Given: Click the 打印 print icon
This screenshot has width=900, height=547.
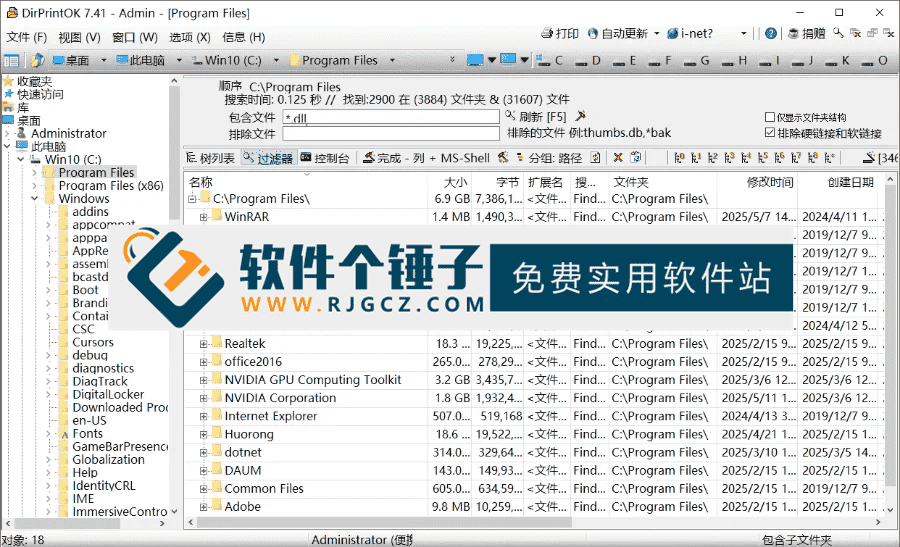Looking at the screenshot, I should tap(547, 33).
